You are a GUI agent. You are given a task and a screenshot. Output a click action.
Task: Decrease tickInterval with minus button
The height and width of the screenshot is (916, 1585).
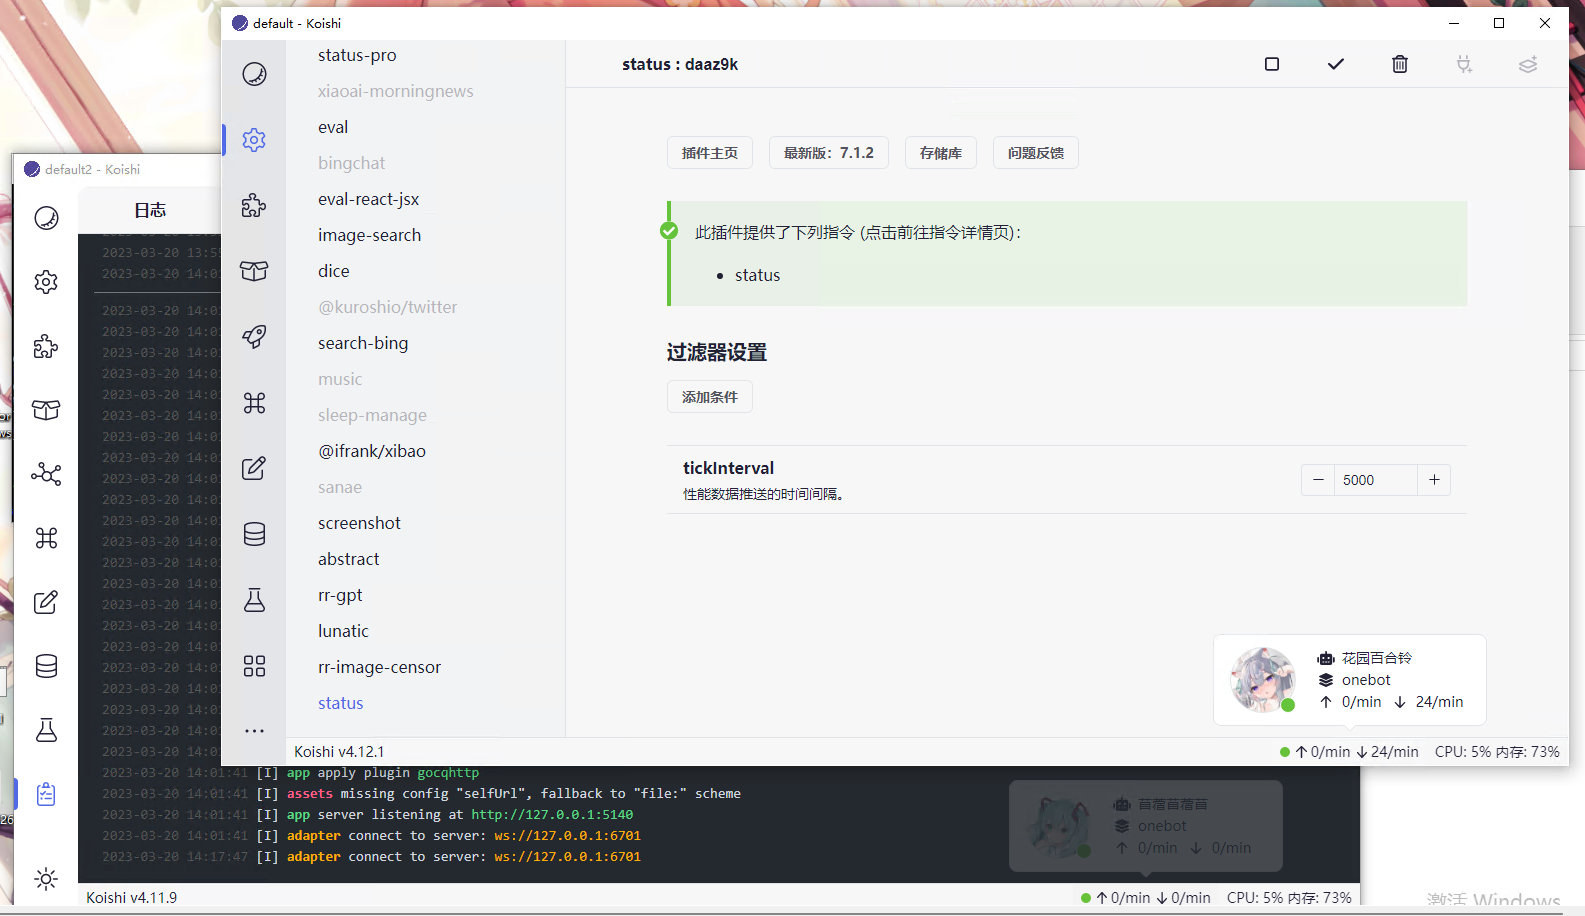[1318, 480]
